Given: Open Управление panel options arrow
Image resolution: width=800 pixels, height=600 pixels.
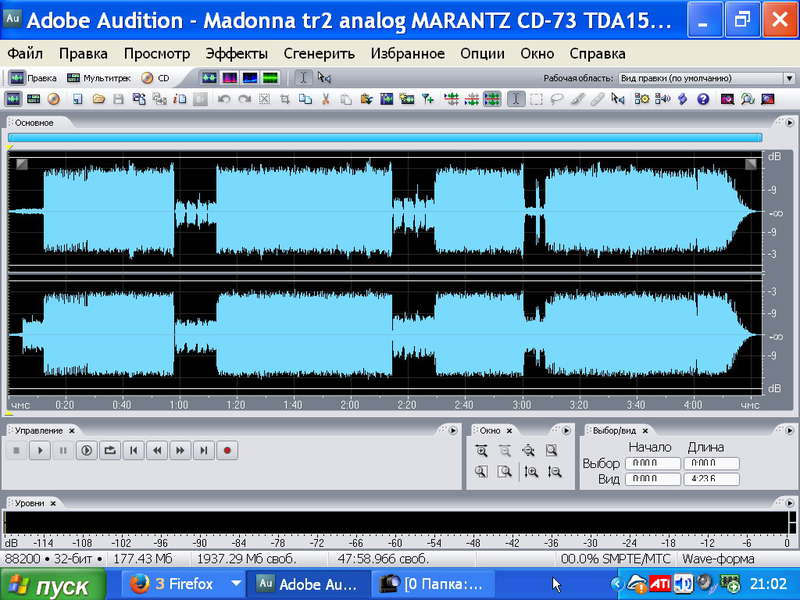Looking at the screenshot, I should click(453, 431).
